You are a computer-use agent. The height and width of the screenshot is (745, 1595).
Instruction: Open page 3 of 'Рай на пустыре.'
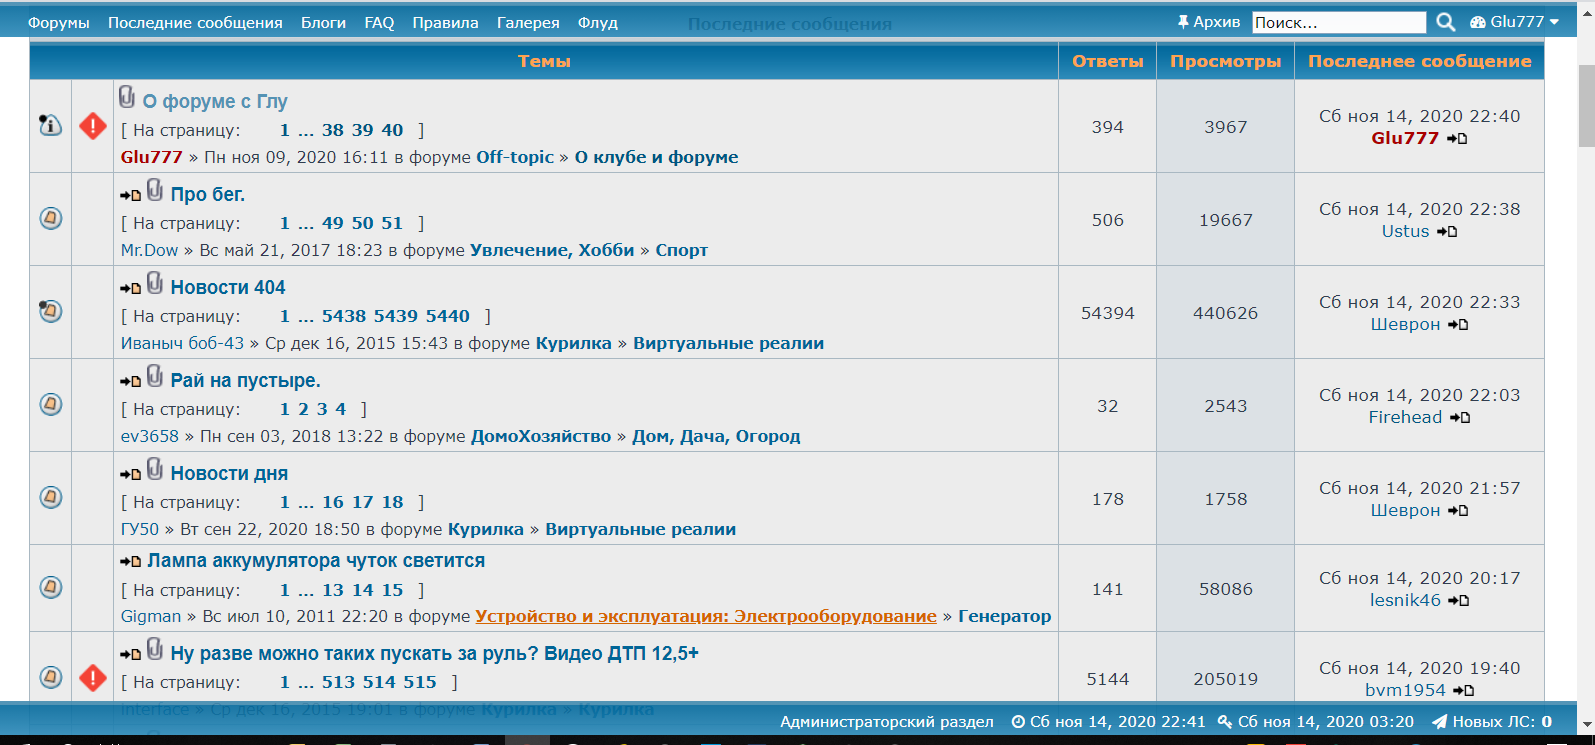point(322,409)
